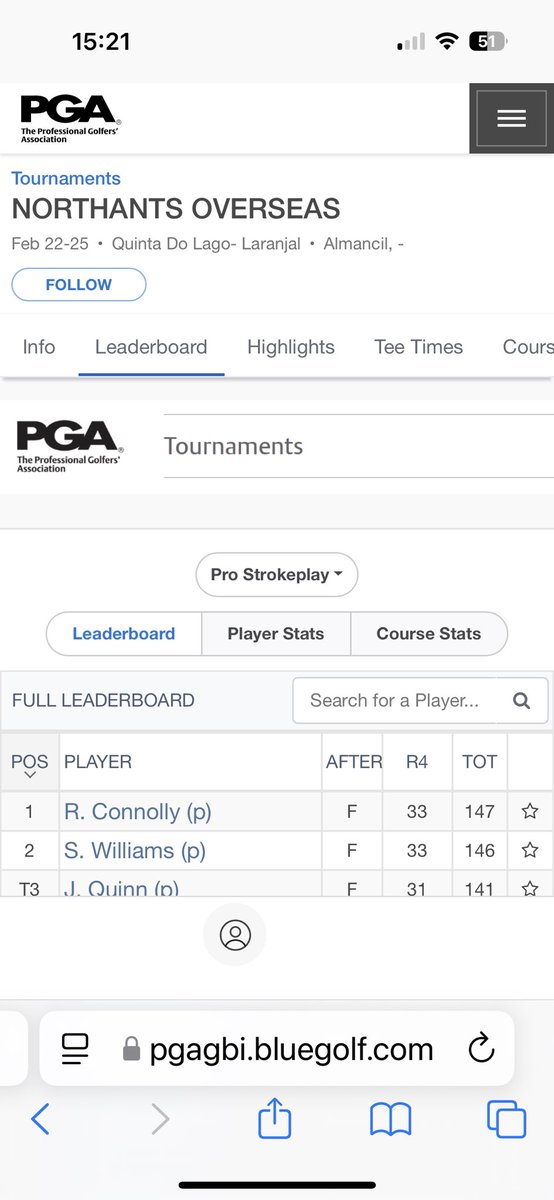Open page reader format icon in address bar
The image size is (554, 1200).
(76, 1048)
